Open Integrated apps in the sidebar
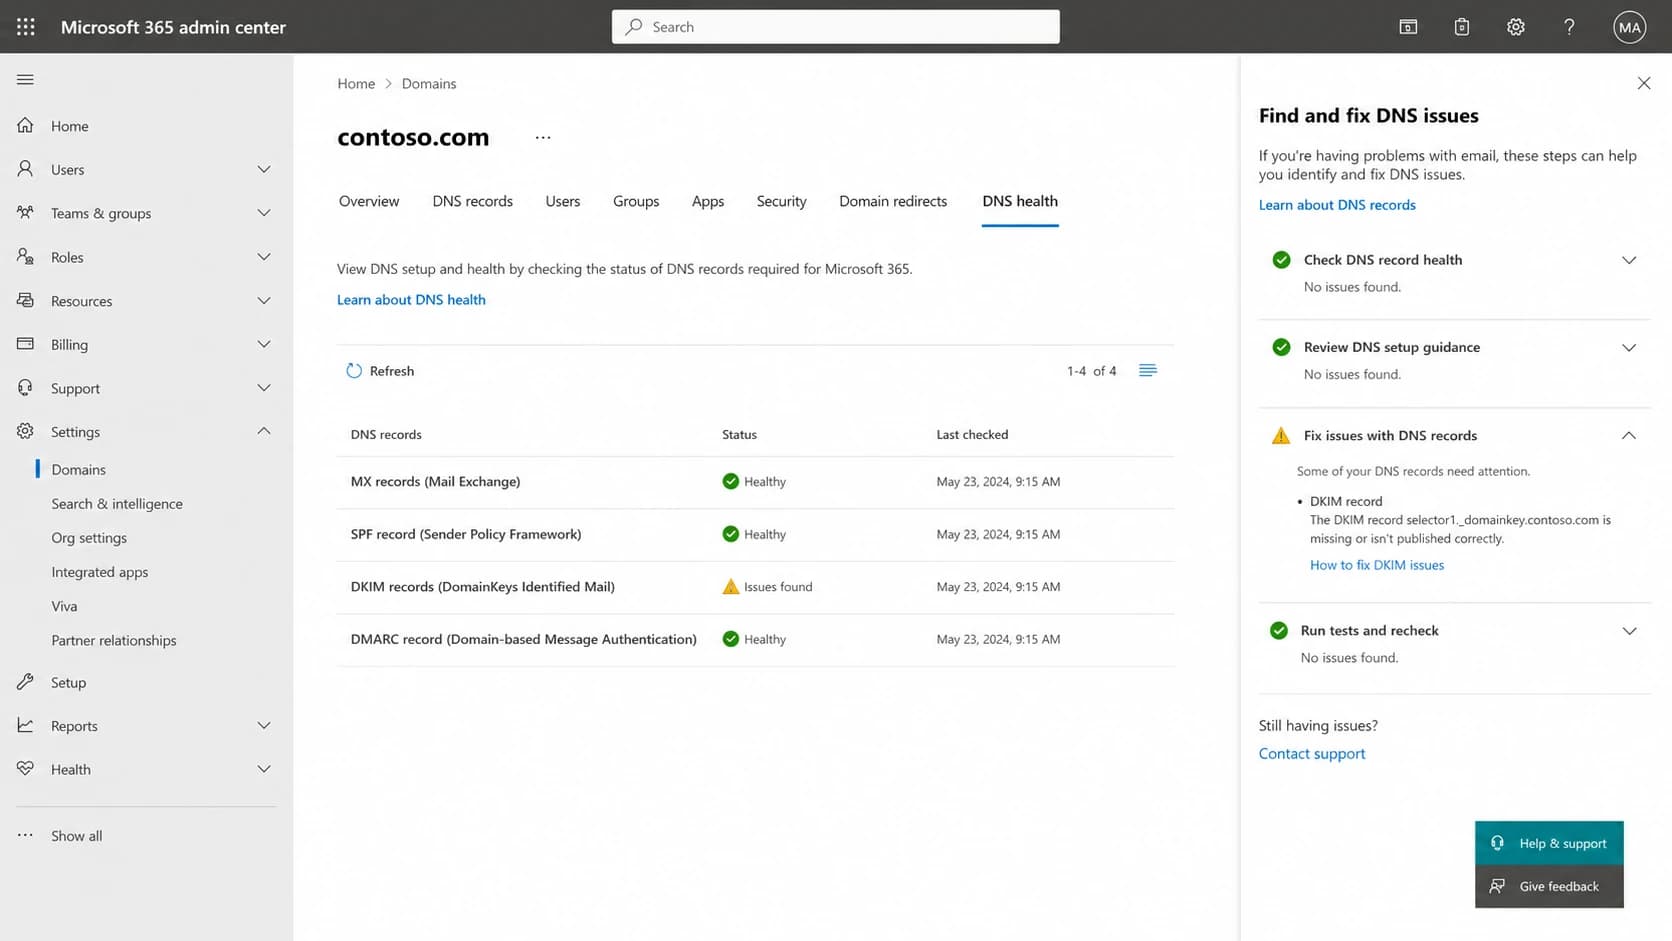1672x941 pixels. [x=100, y=572]
